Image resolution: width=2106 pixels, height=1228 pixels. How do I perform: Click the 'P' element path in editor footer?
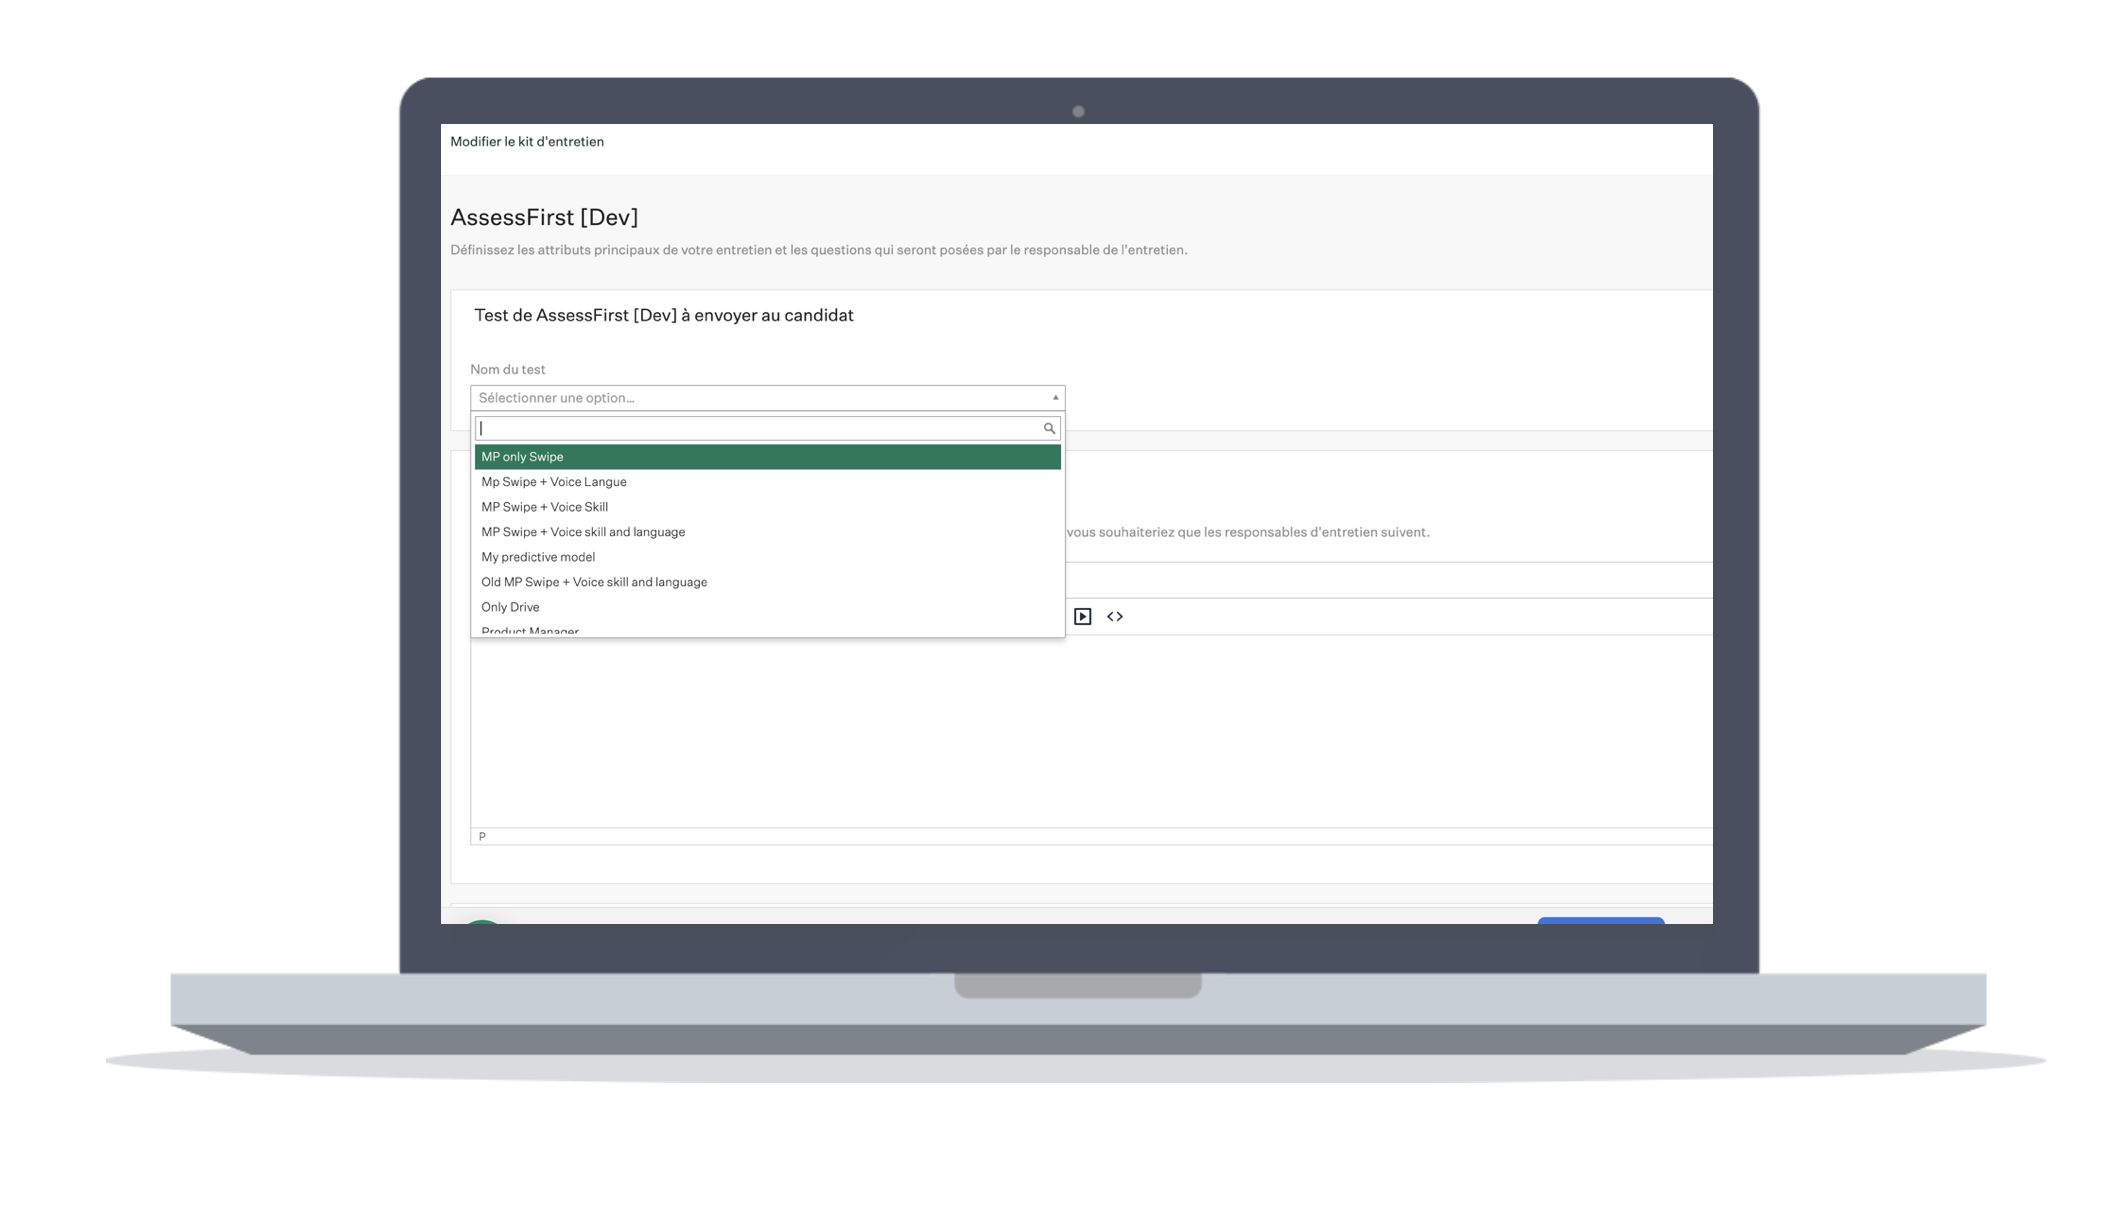tap(482, 837)
